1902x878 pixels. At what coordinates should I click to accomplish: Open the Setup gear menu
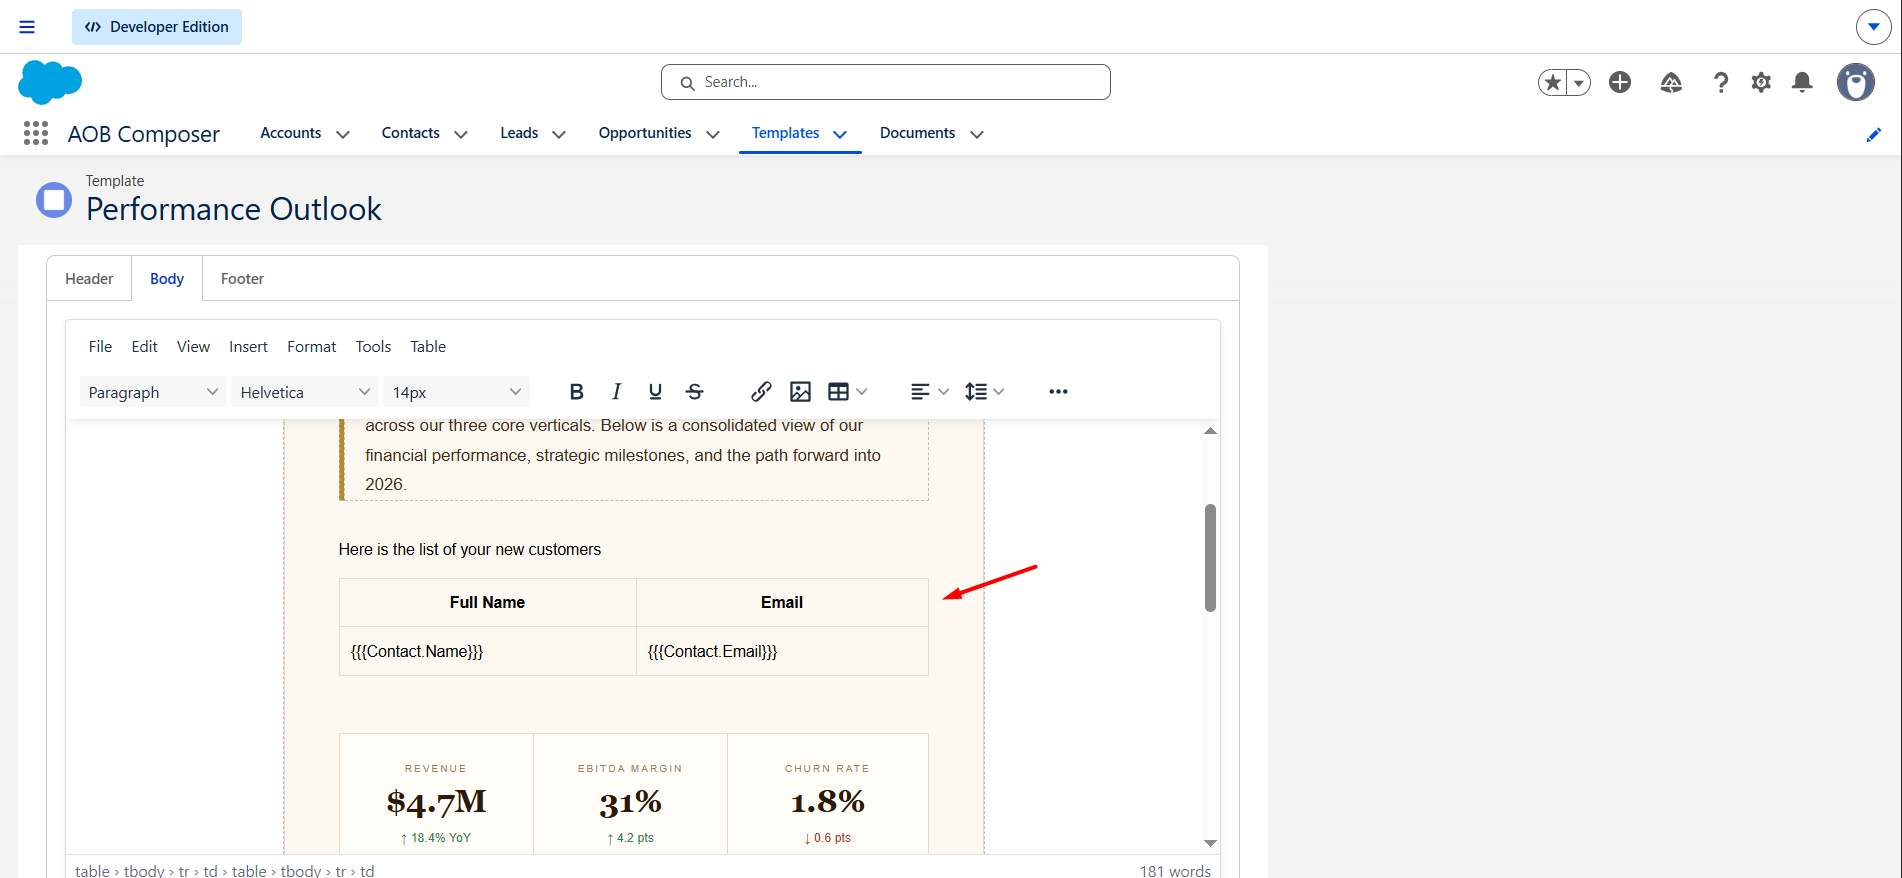[x=1761, y=82]
